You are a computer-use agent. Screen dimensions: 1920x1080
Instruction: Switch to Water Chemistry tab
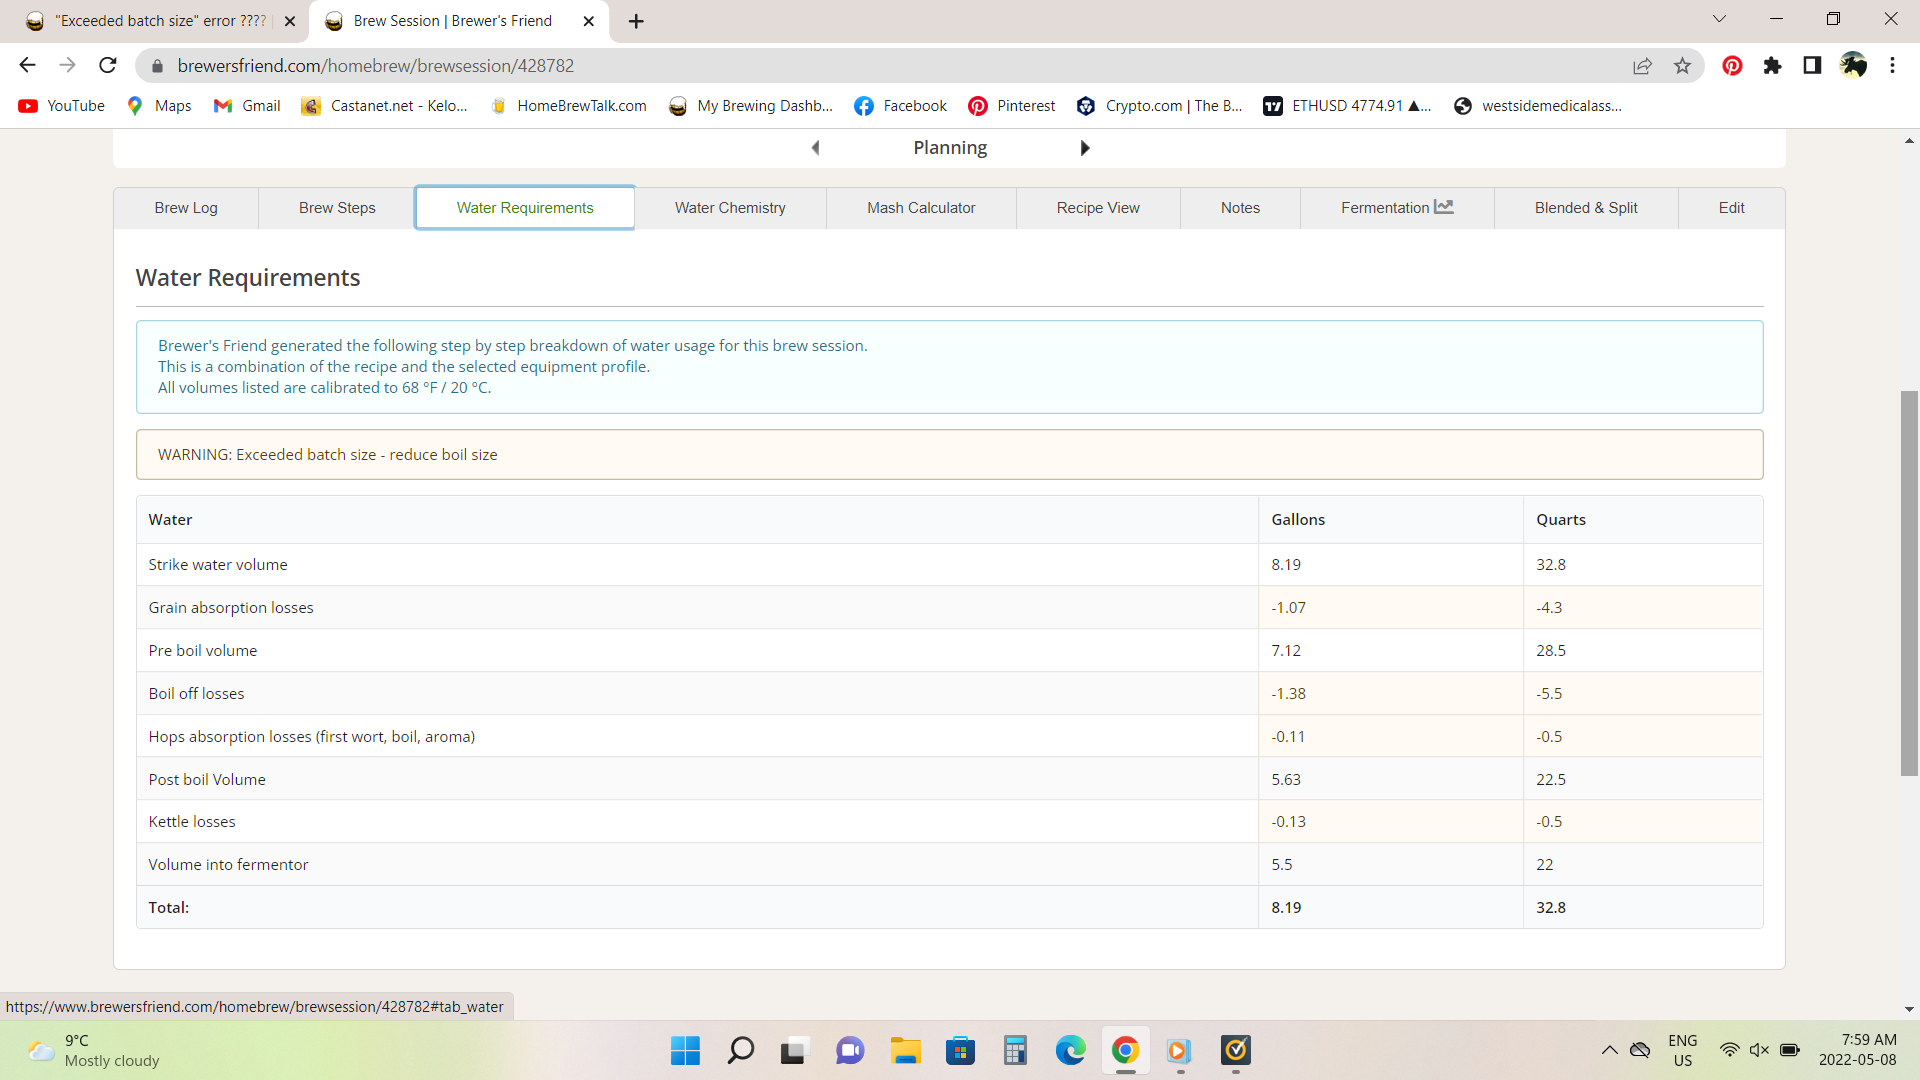(x=730, y=208)
